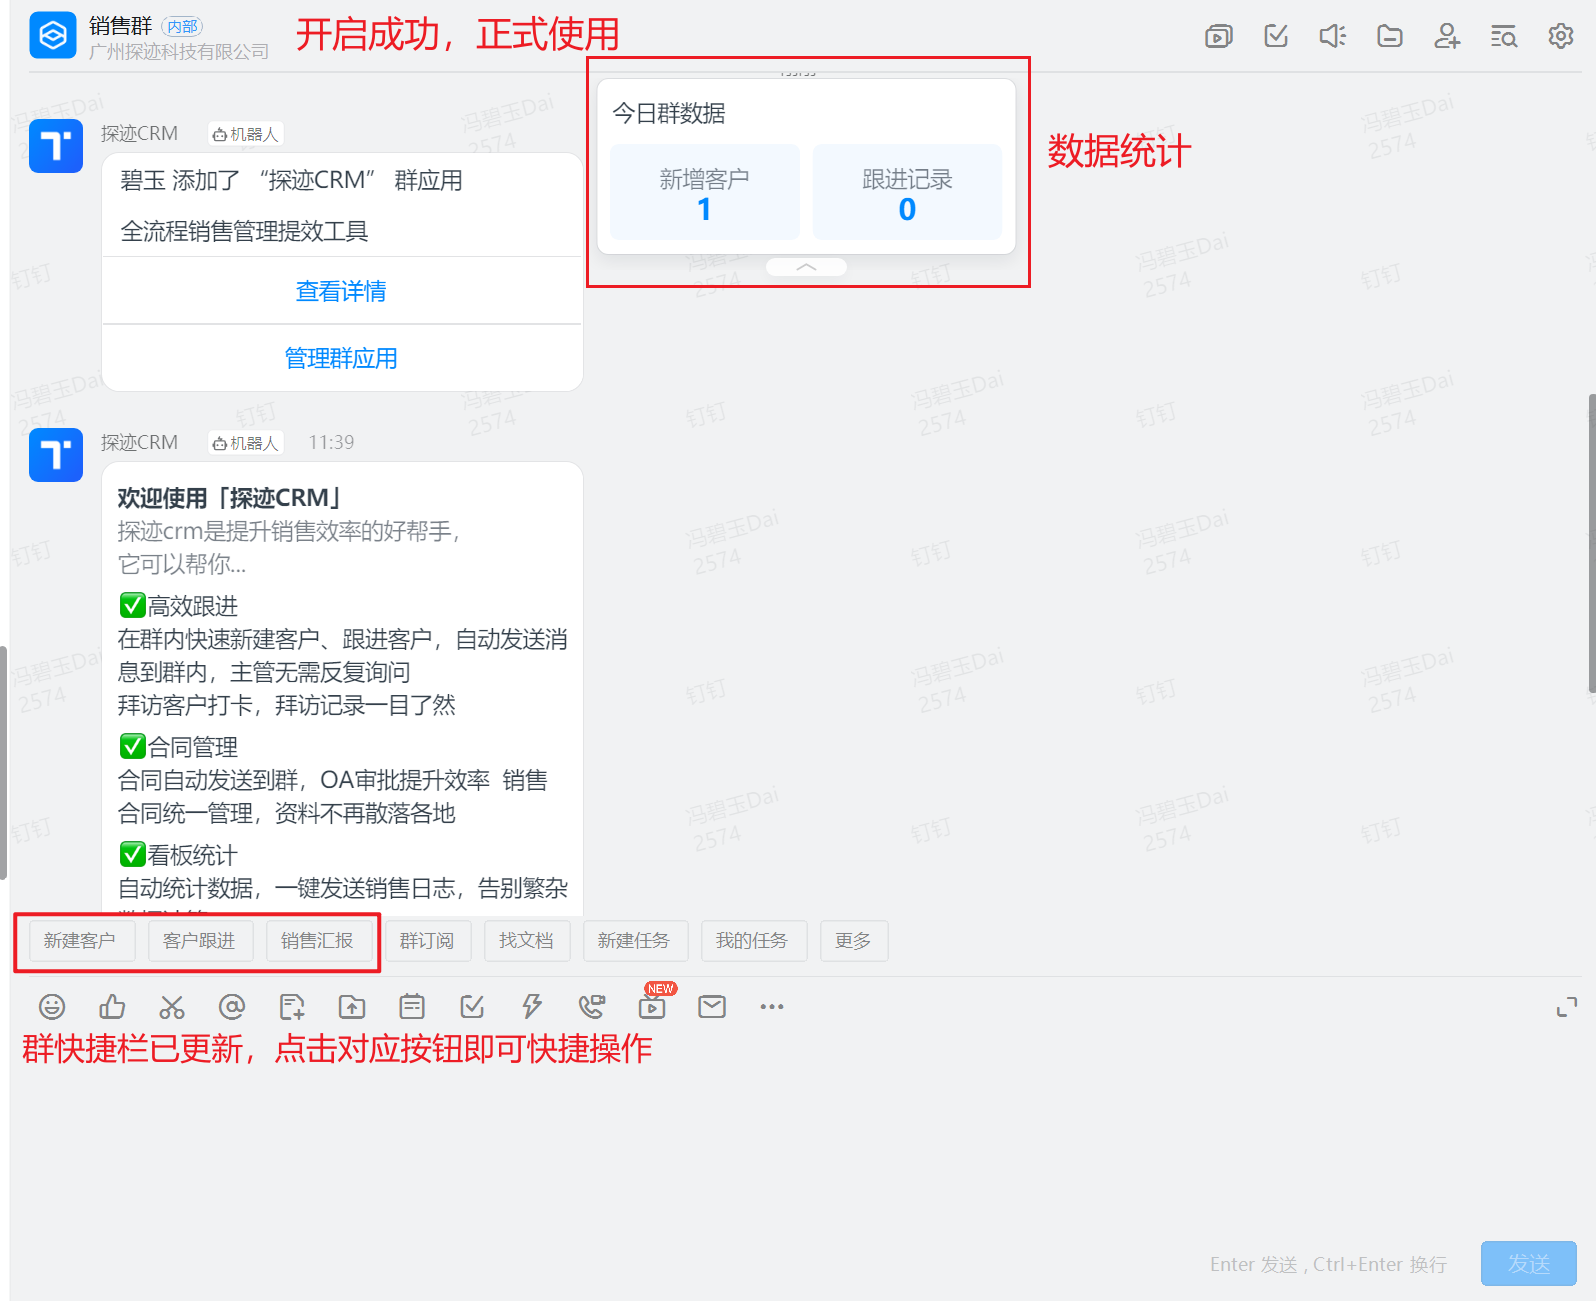Click the 机器人 tag next to 11:39
1596x1301 pixels.
(x=246, y=443)
